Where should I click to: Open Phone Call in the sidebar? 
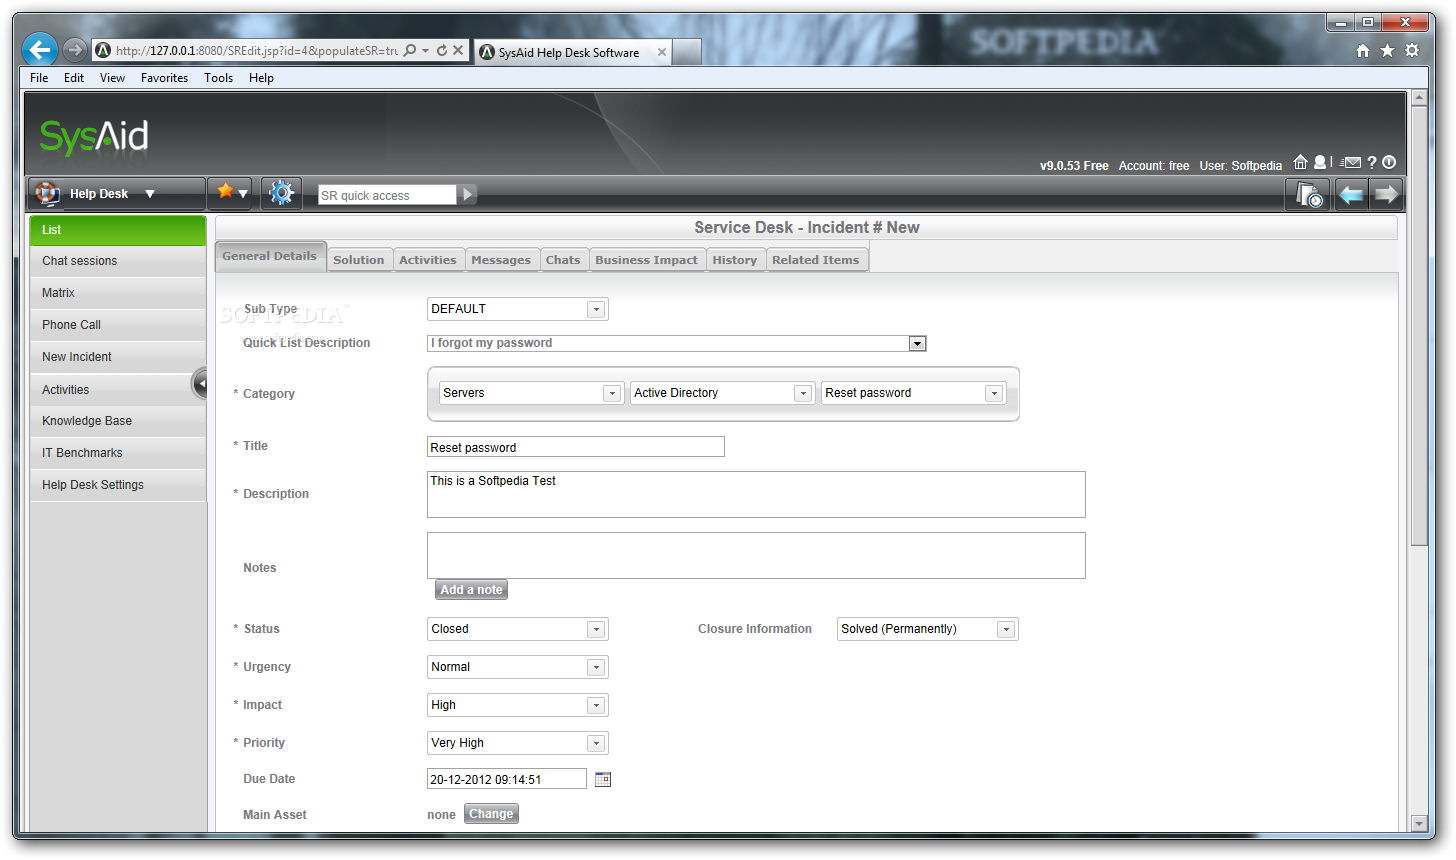click(118, 325)
